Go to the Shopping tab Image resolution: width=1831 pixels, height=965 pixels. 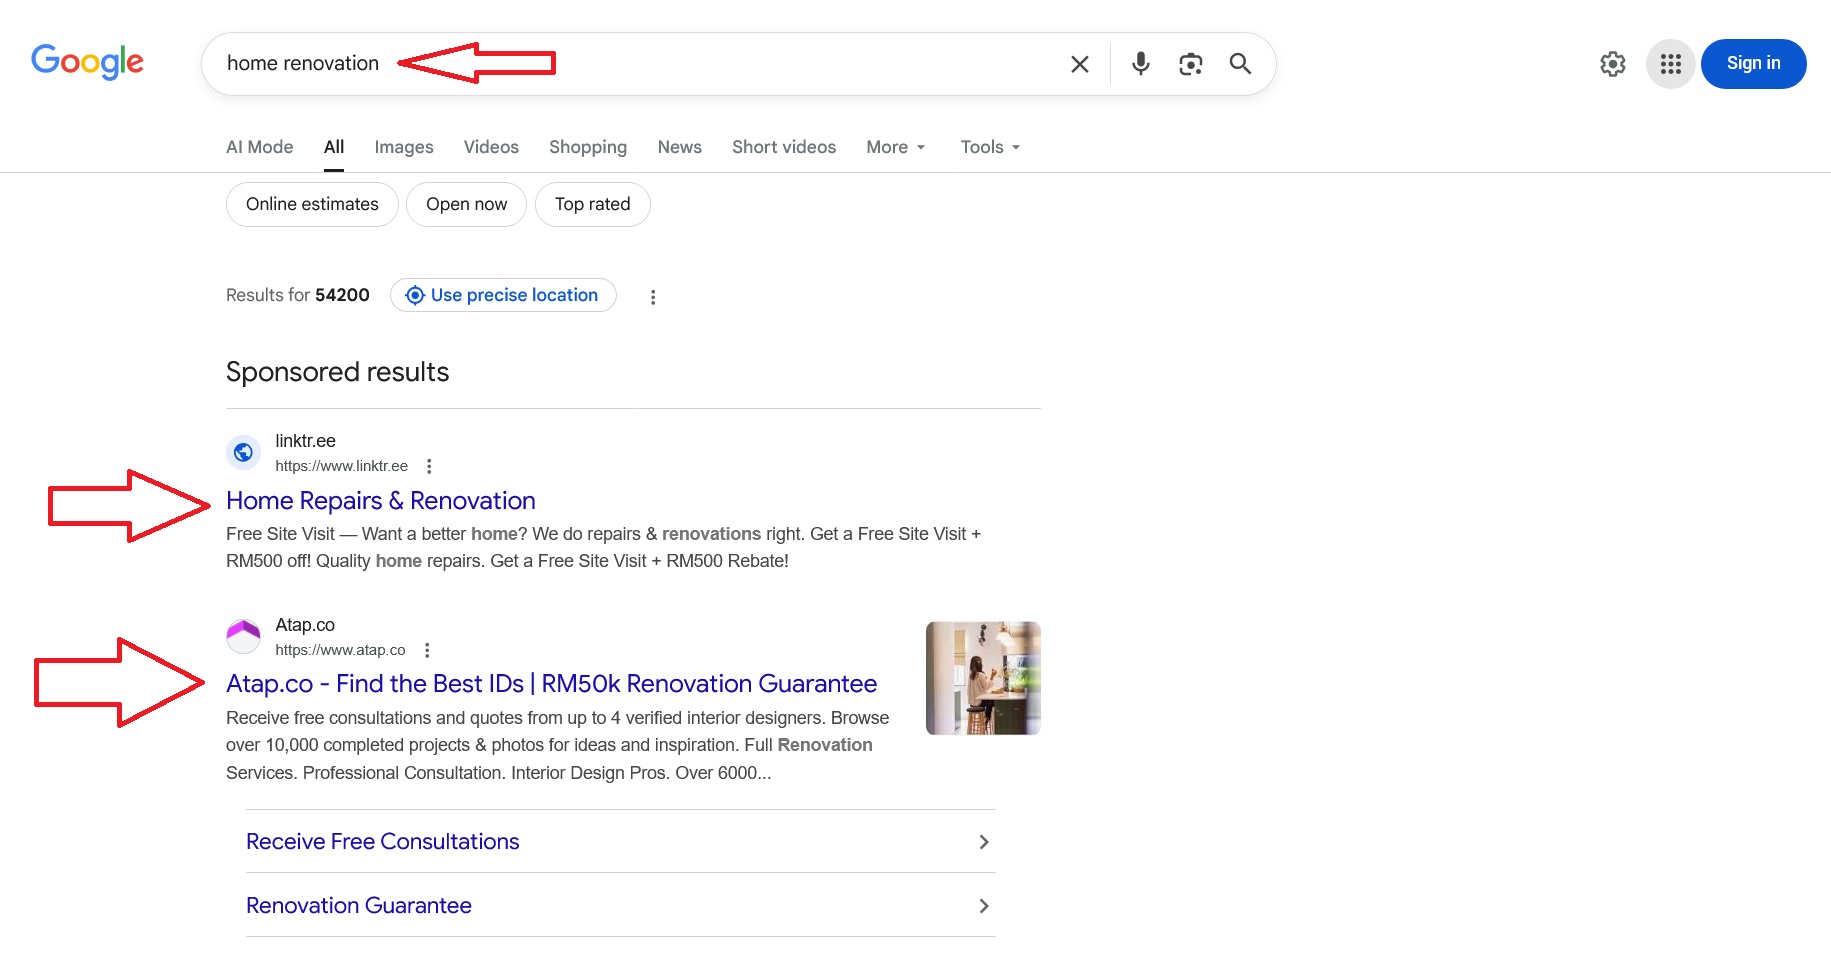pyautogui.click(x=587, y=147)
